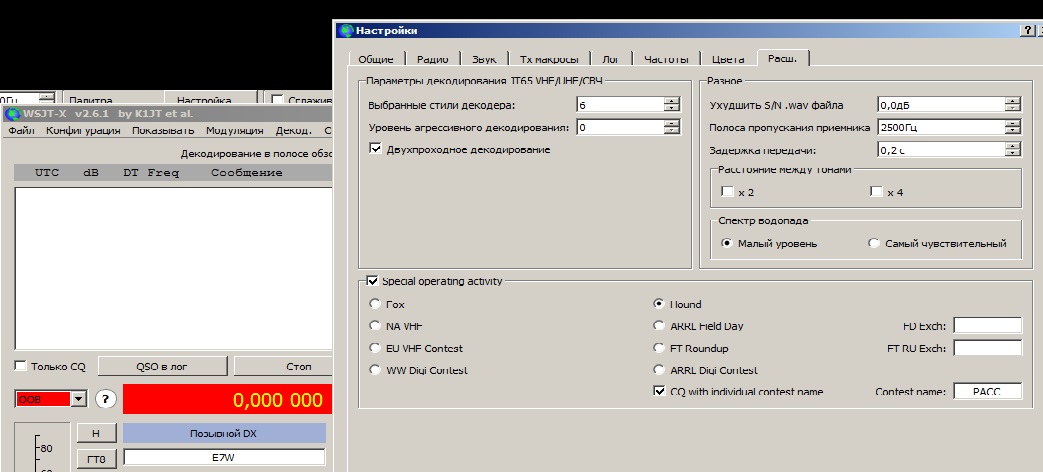Open the OOB band dropdown
Viewport: 1043px width, 472px height.
[x=80, y=399]
